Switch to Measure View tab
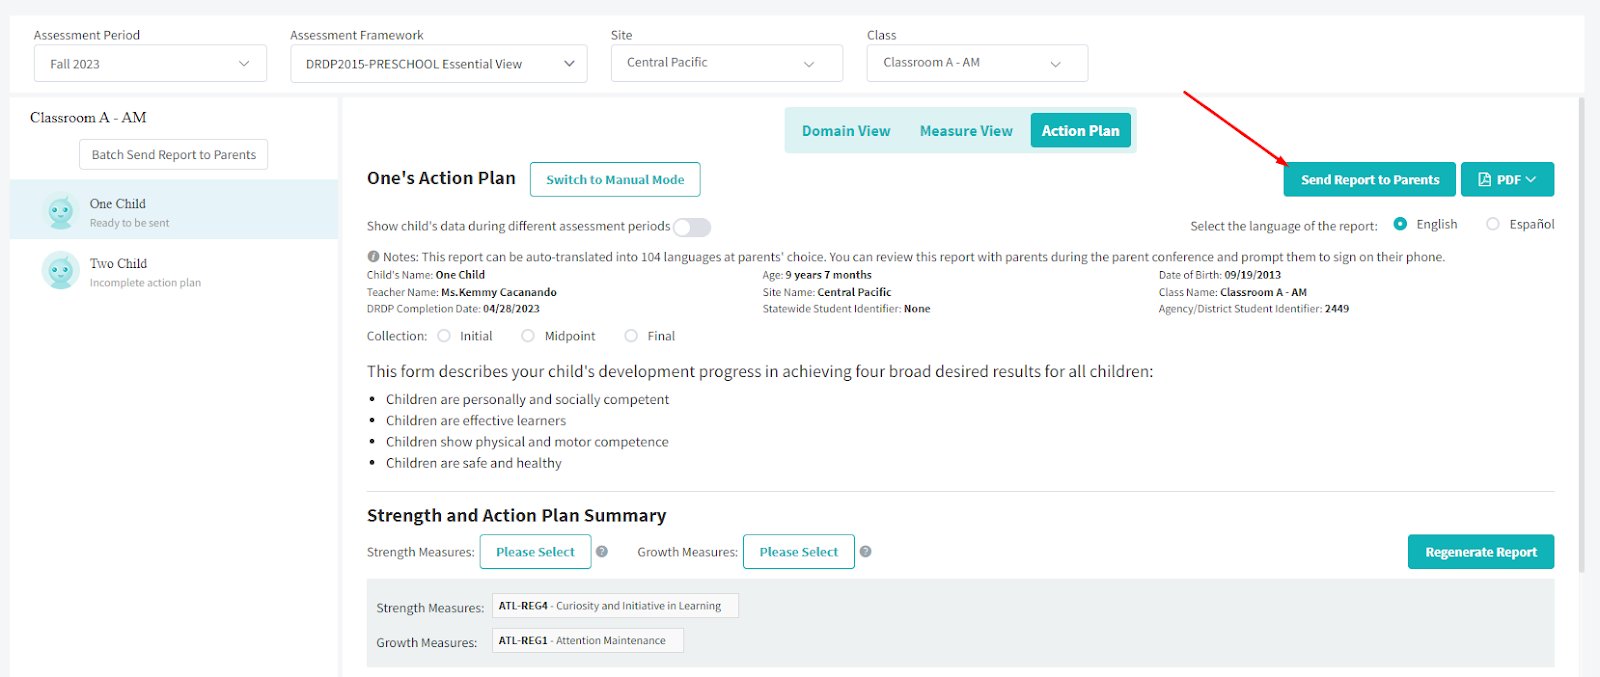Image resolution: width=1600 pixels, height=677 pixels. [966, 131]
